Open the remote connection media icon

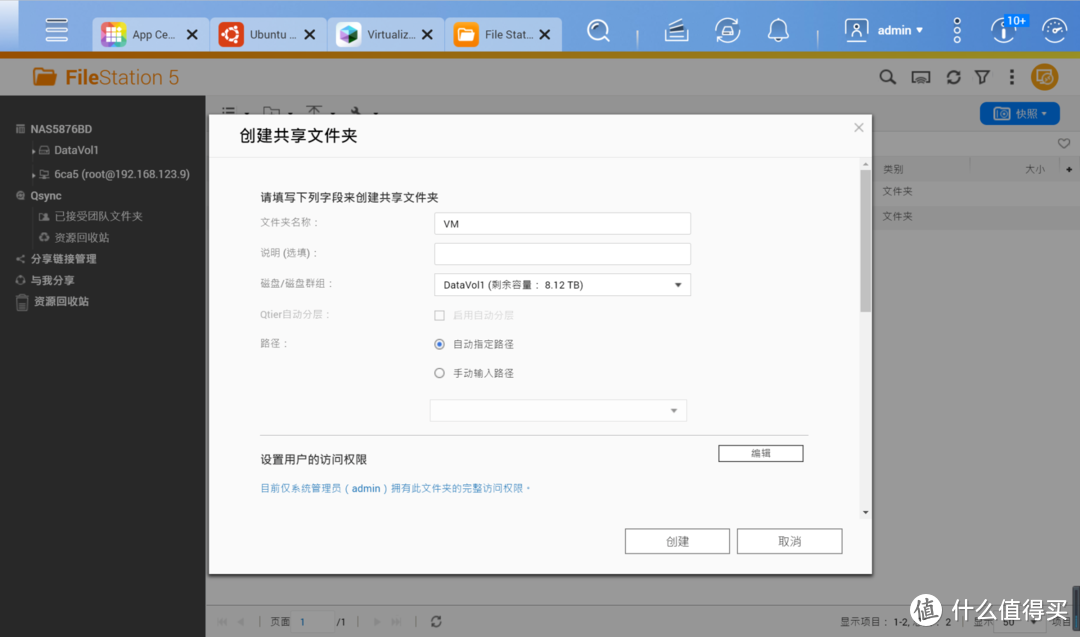(921, 77)
